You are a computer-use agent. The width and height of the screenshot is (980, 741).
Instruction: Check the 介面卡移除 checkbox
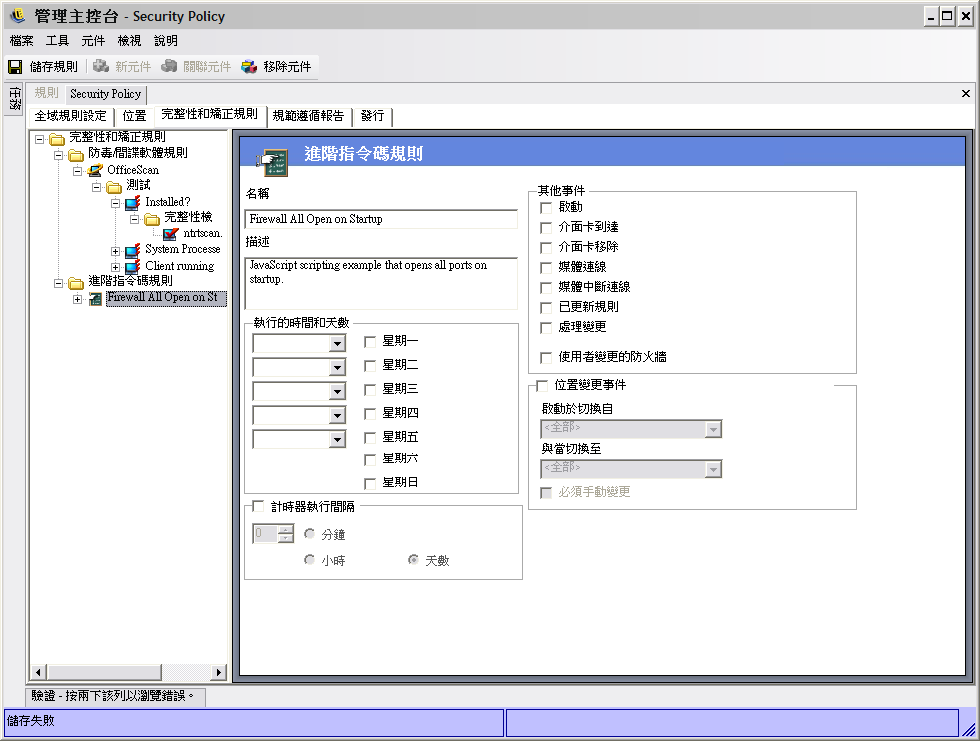click(546, 247)
